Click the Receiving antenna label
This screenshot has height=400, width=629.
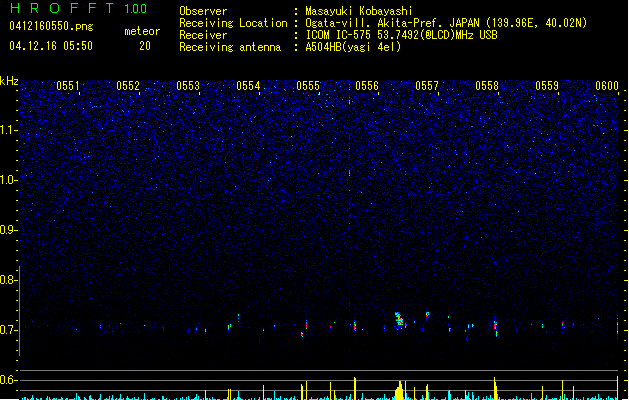coord(230,47)
